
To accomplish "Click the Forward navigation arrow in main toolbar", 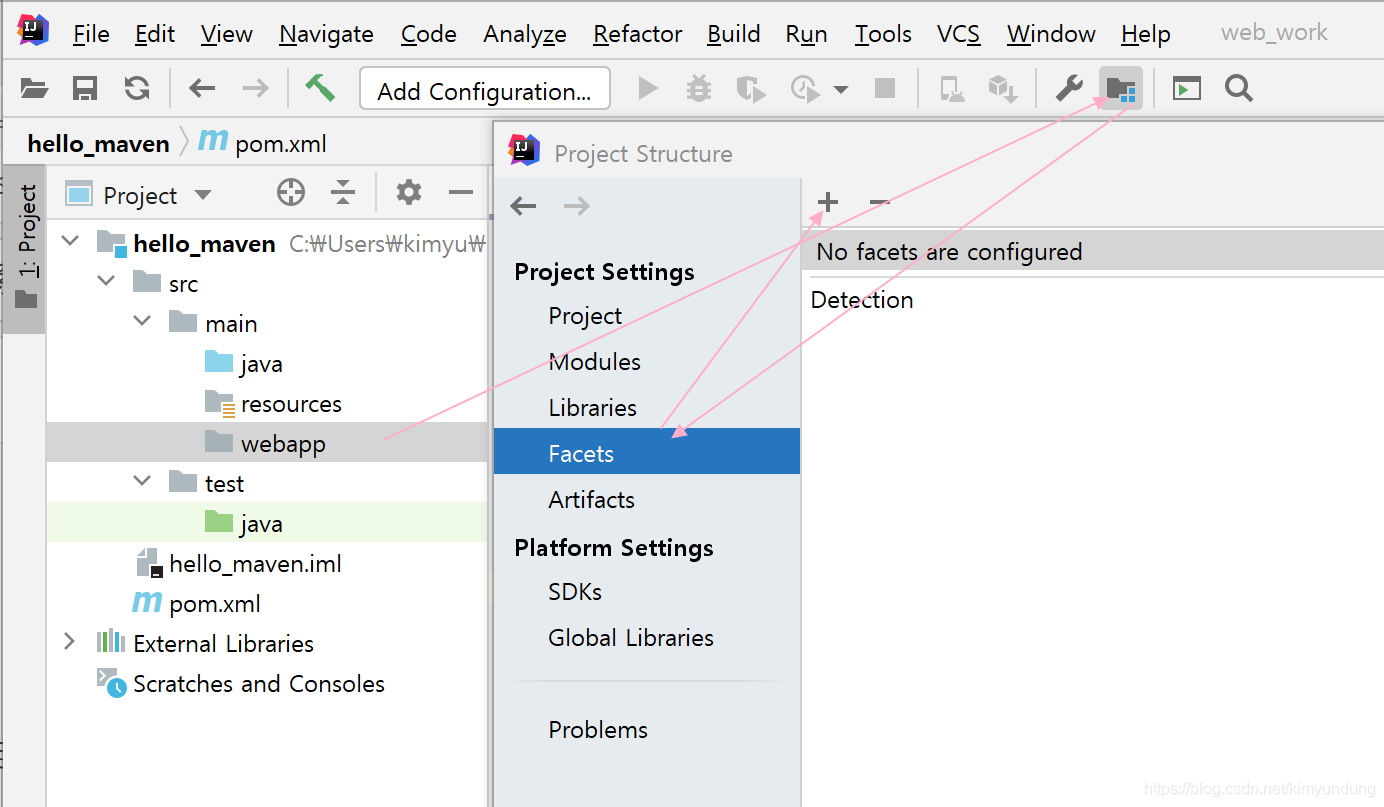I will point(256,89).
